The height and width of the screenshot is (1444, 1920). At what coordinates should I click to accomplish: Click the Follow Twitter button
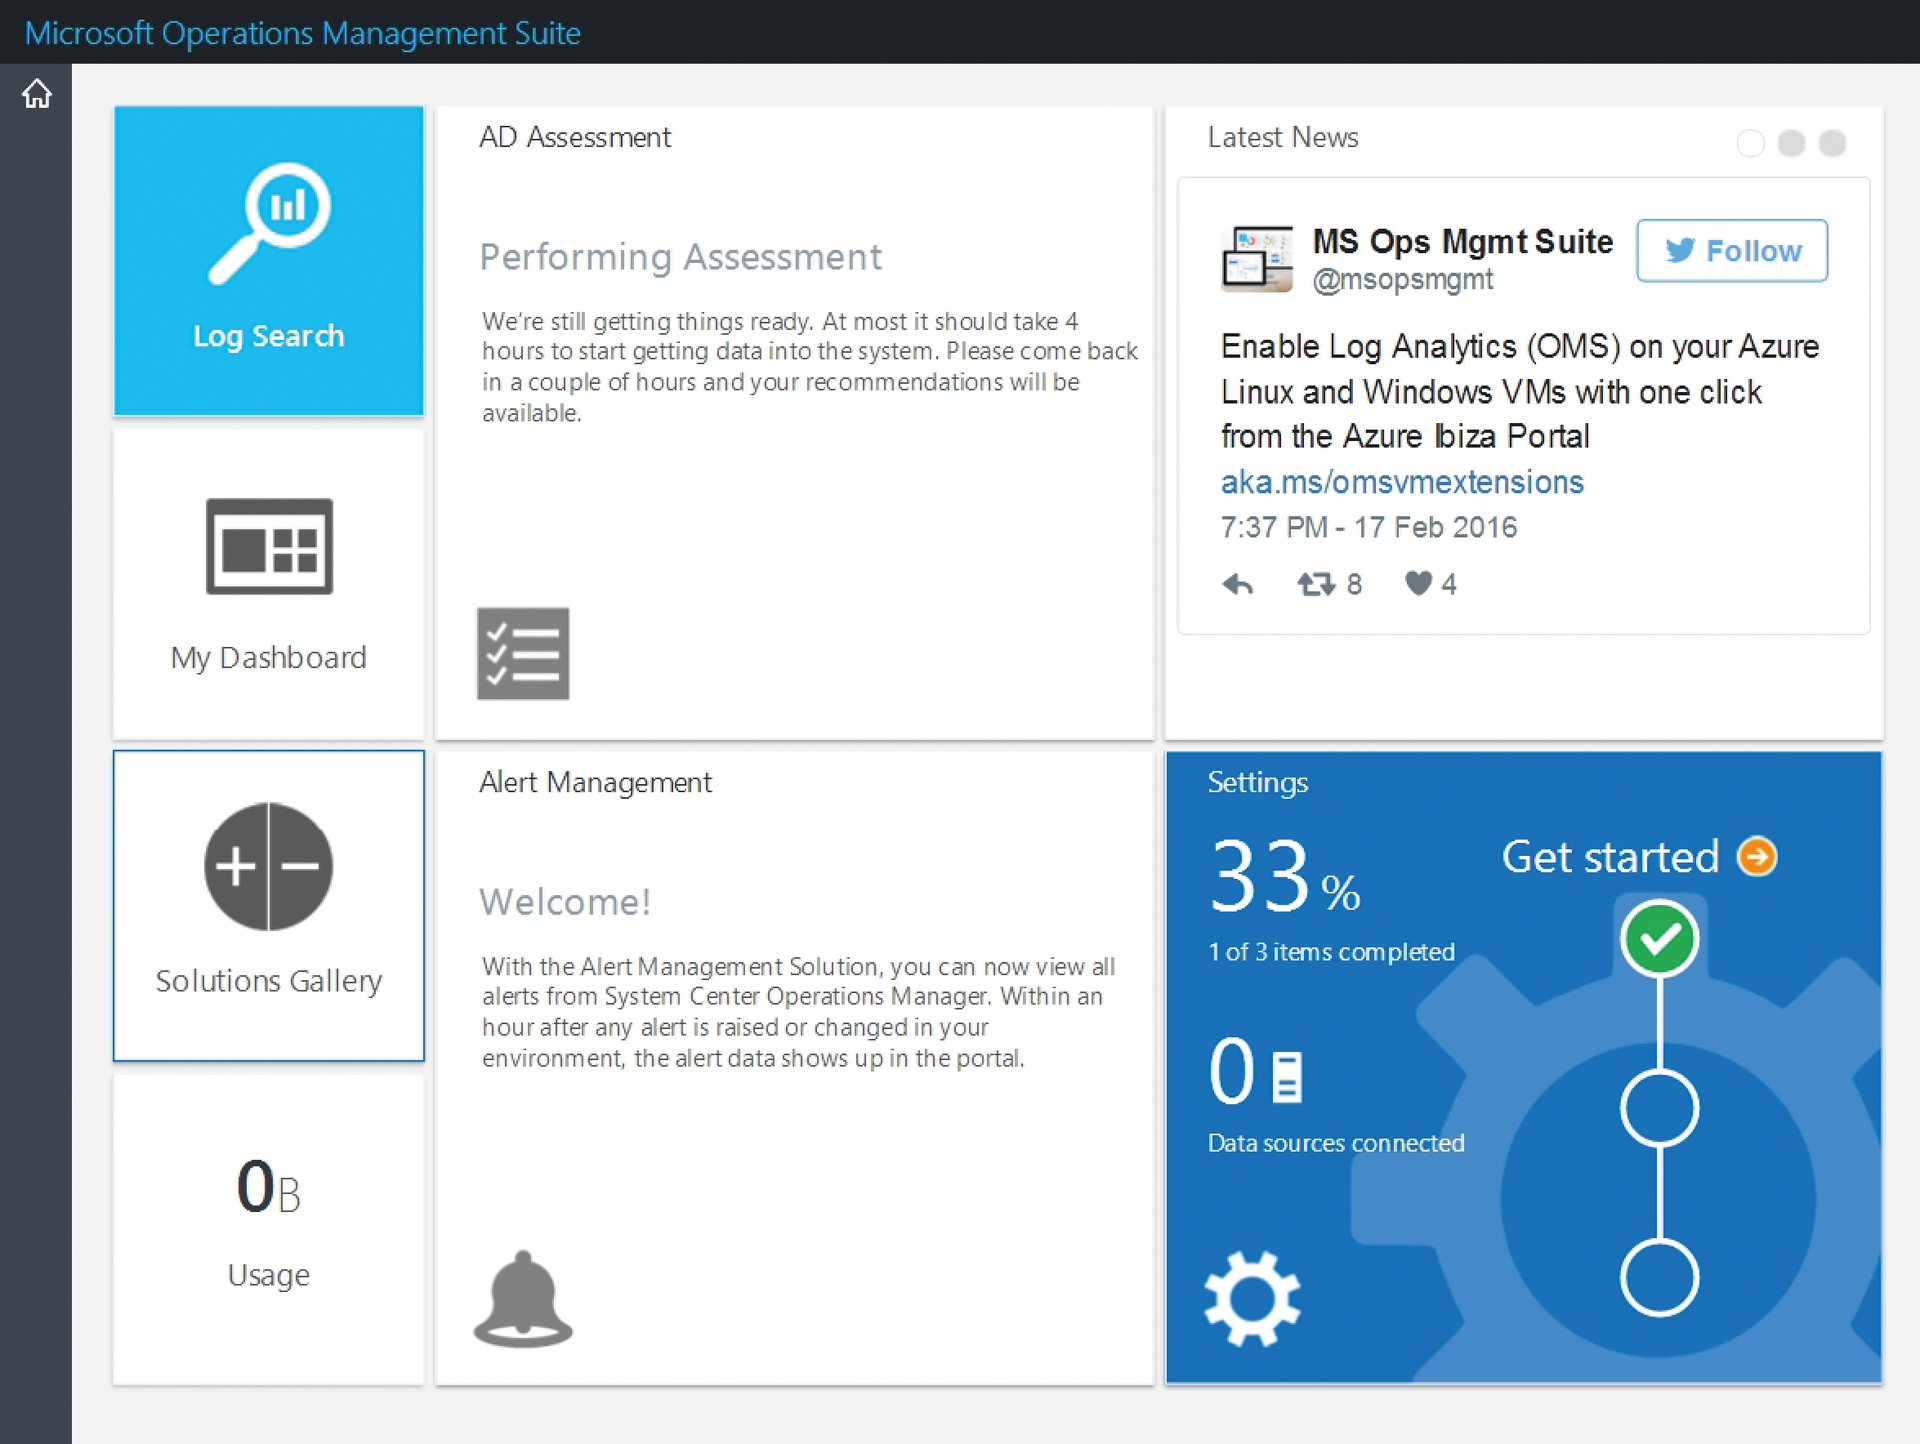pyautogui.click(x=1732, y=251)
